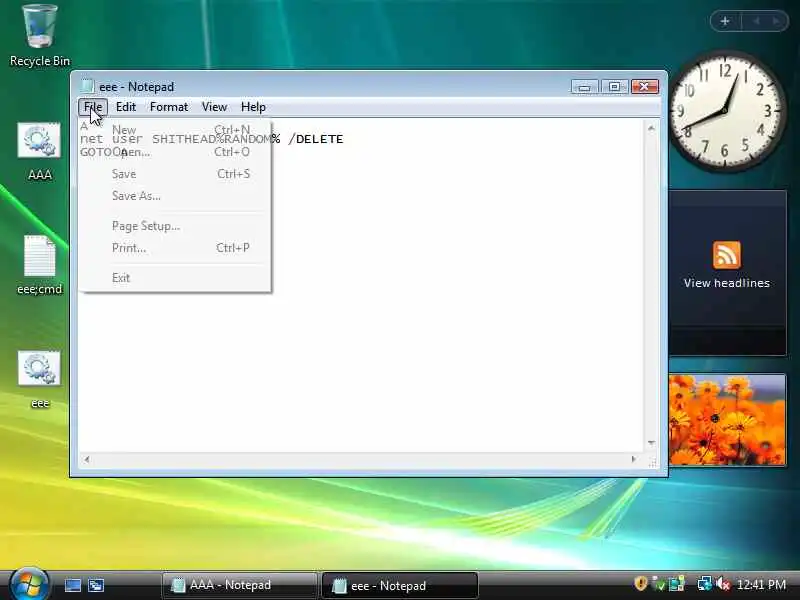Click the Notepad vertical scrollbar up arrow

pos(651,128)
